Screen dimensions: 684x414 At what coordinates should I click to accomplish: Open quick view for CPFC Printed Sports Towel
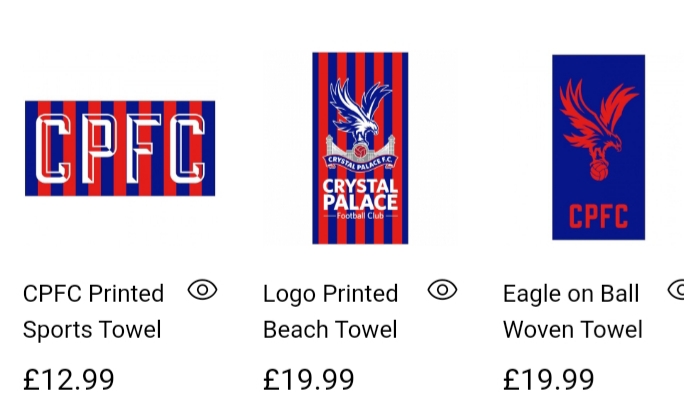pyautogui.click(x=202, y=290)
